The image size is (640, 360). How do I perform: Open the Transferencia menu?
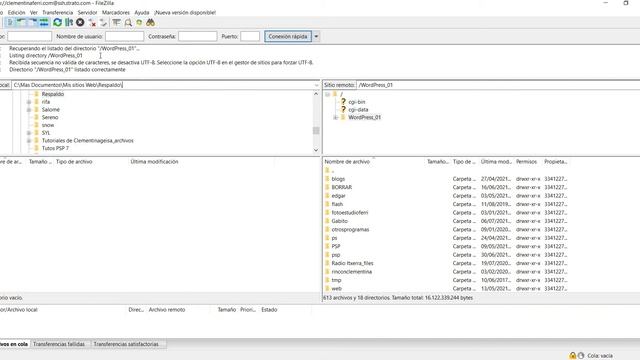57,13
